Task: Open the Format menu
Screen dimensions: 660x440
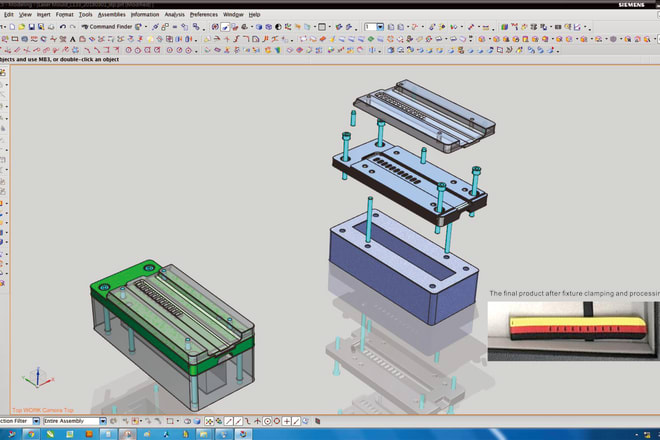Action: click(x=64, y=15)
